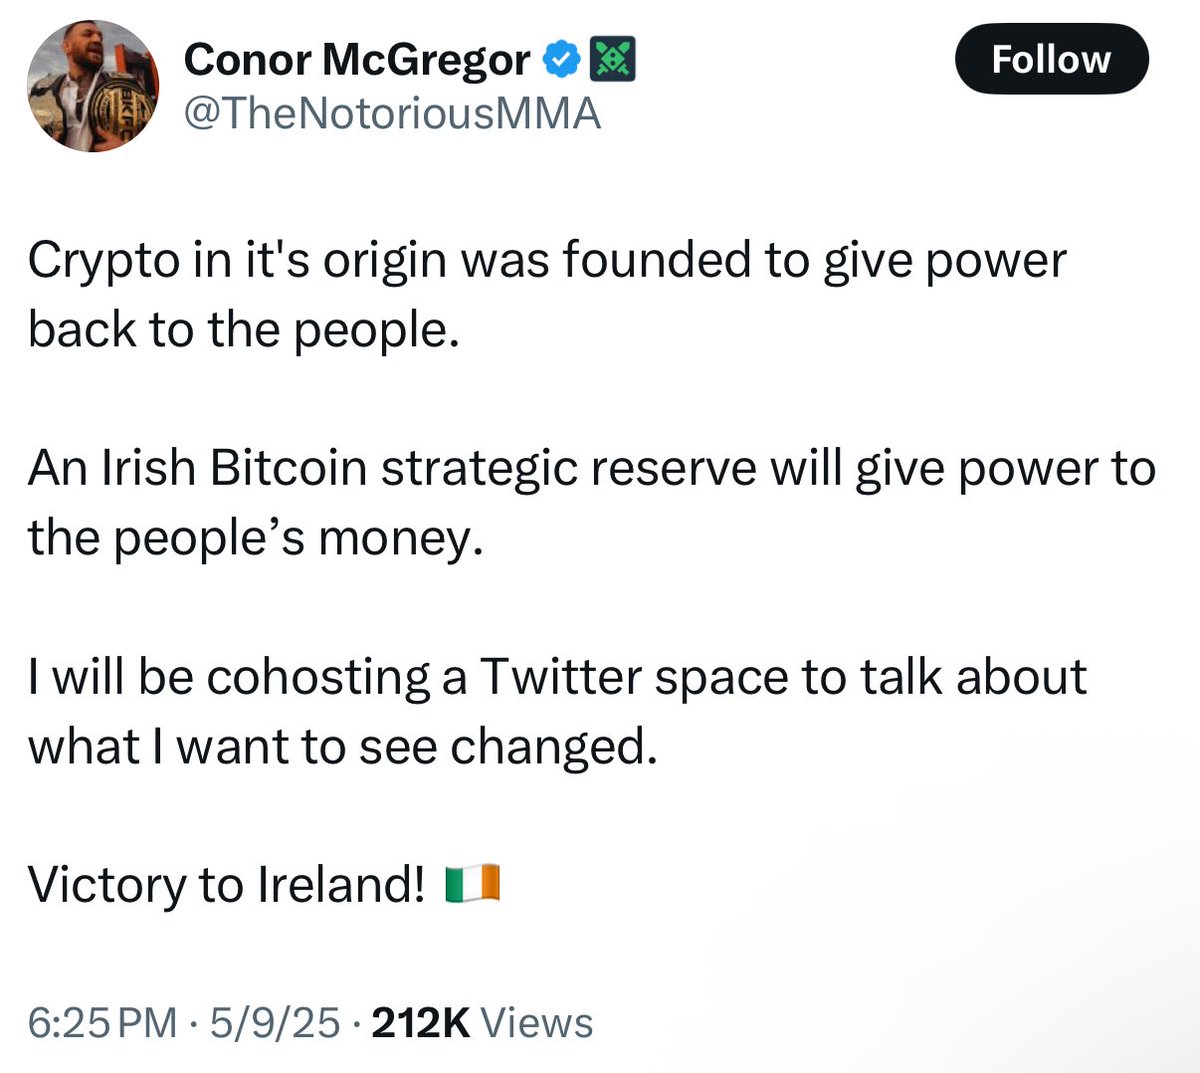Click the 5/9/25 post date
Image resolution: width=1200 pixels, height=1073 pixels.
[x=271, y=1023]
